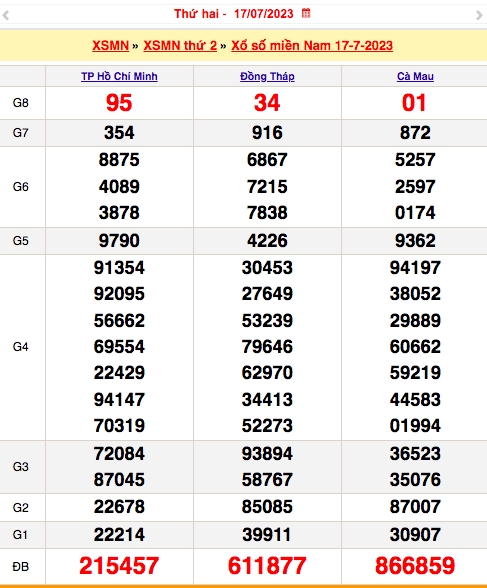
Task: Select G4 number 34413
Action: pyautogui.click(x=267, y=400)
